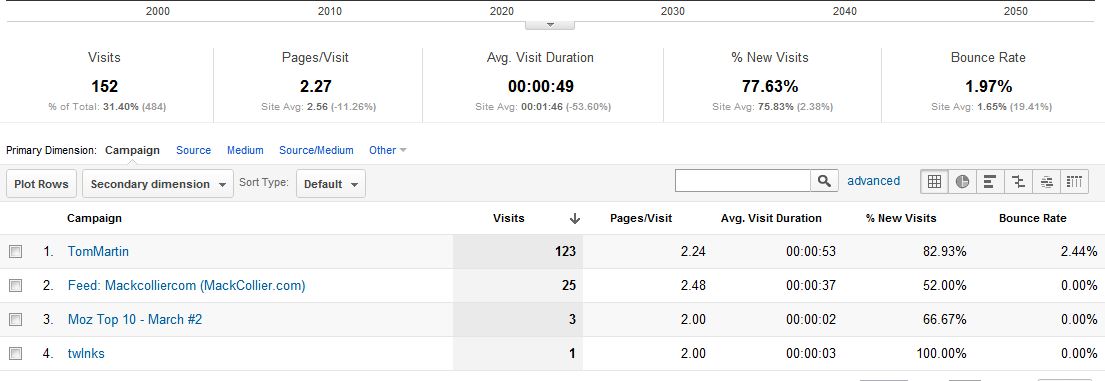The height and width of the screenshot is (381, 1105).
Task: Click Feed row % new visits 52.00%
Action: click(944, 285)
